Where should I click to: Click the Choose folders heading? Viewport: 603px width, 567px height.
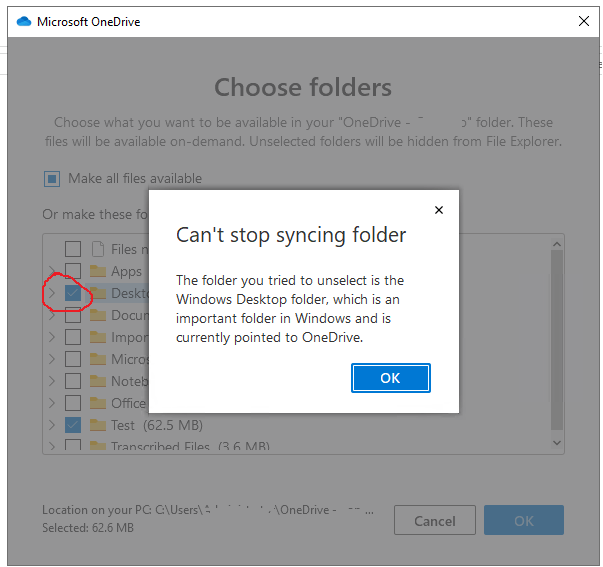(x=303, y=87)
